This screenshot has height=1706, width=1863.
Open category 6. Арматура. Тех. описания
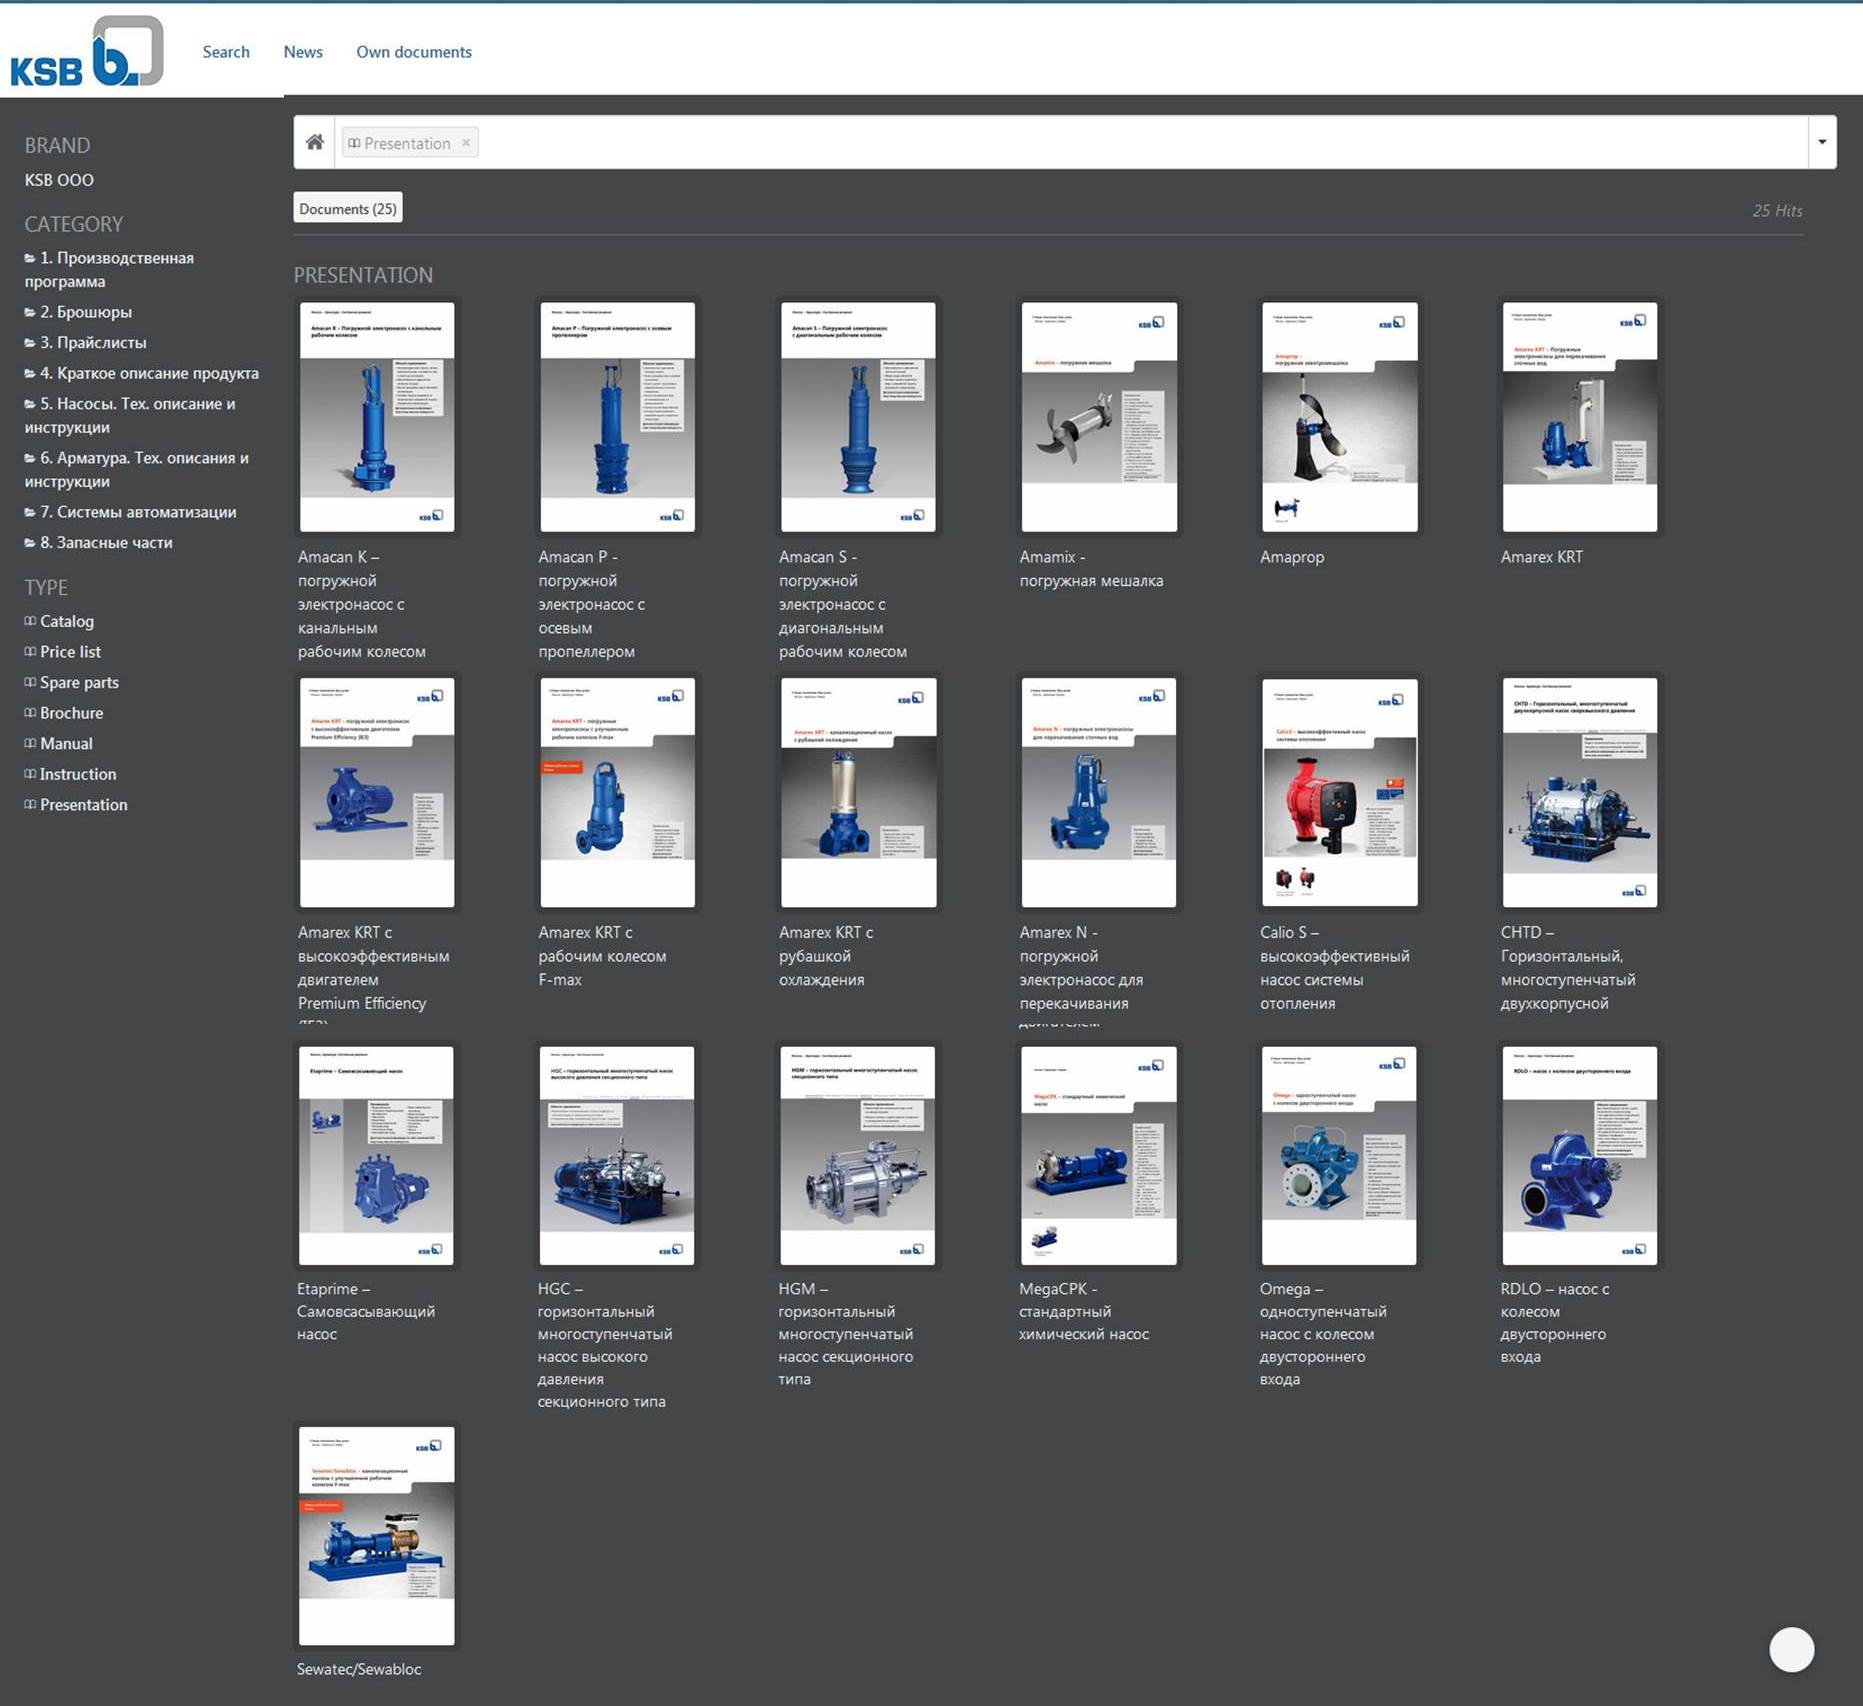(x=136, y=469)
